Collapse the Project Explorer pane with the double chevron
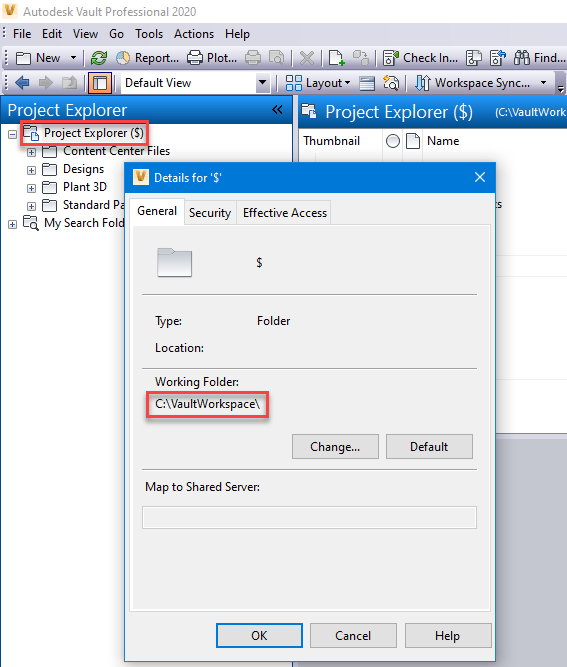567x667 pixels. [x=277, y=110]
